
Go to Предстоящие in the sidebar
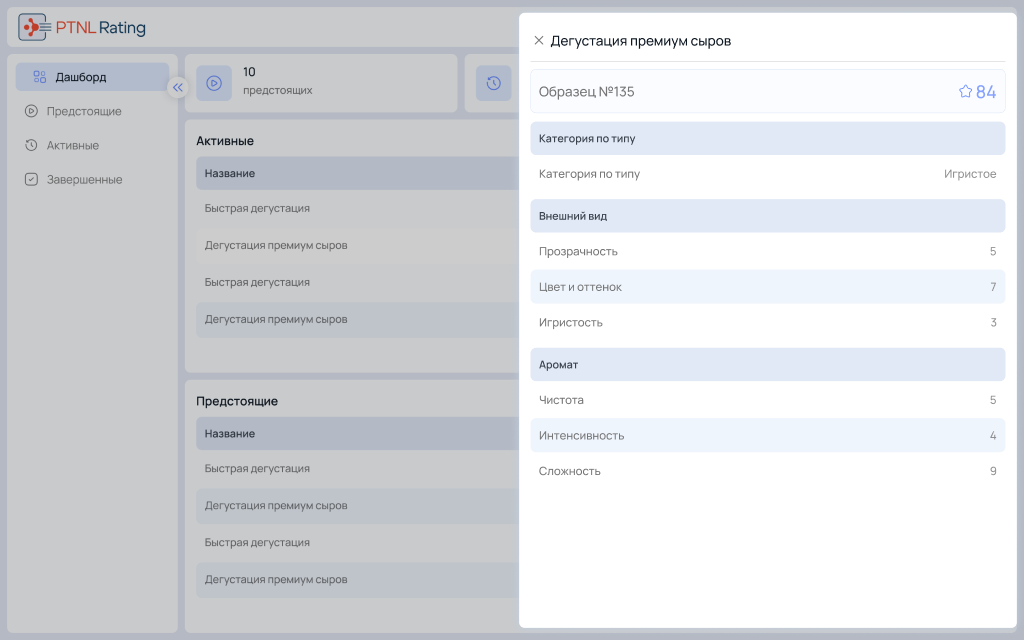click(84, 111)
